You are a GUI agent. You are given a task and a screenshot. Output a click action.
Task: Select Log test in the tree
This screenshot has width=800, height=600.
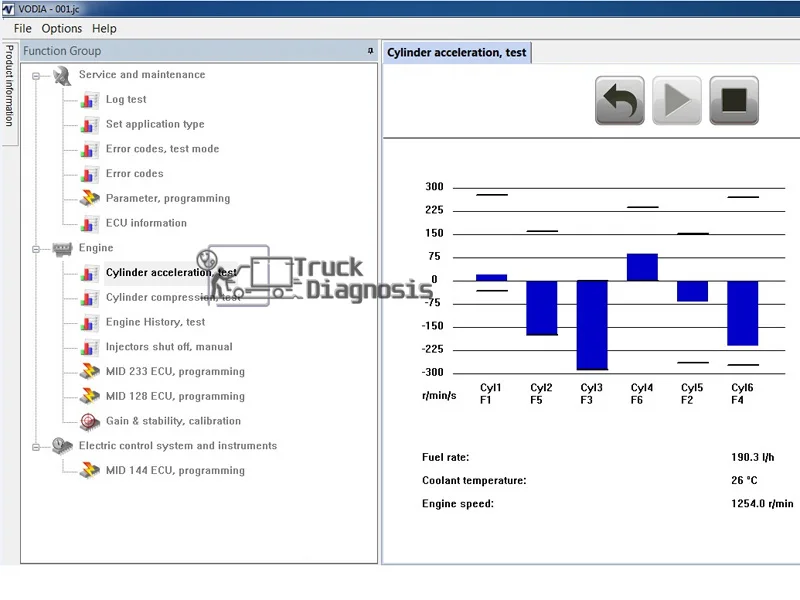click(126, 99)
